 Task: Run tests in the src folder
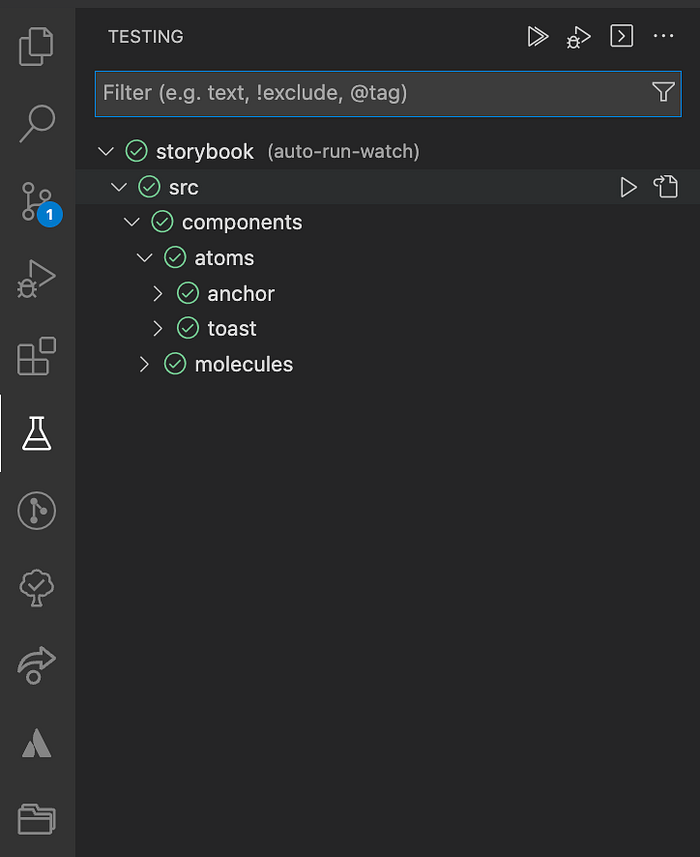coord(628,187)
